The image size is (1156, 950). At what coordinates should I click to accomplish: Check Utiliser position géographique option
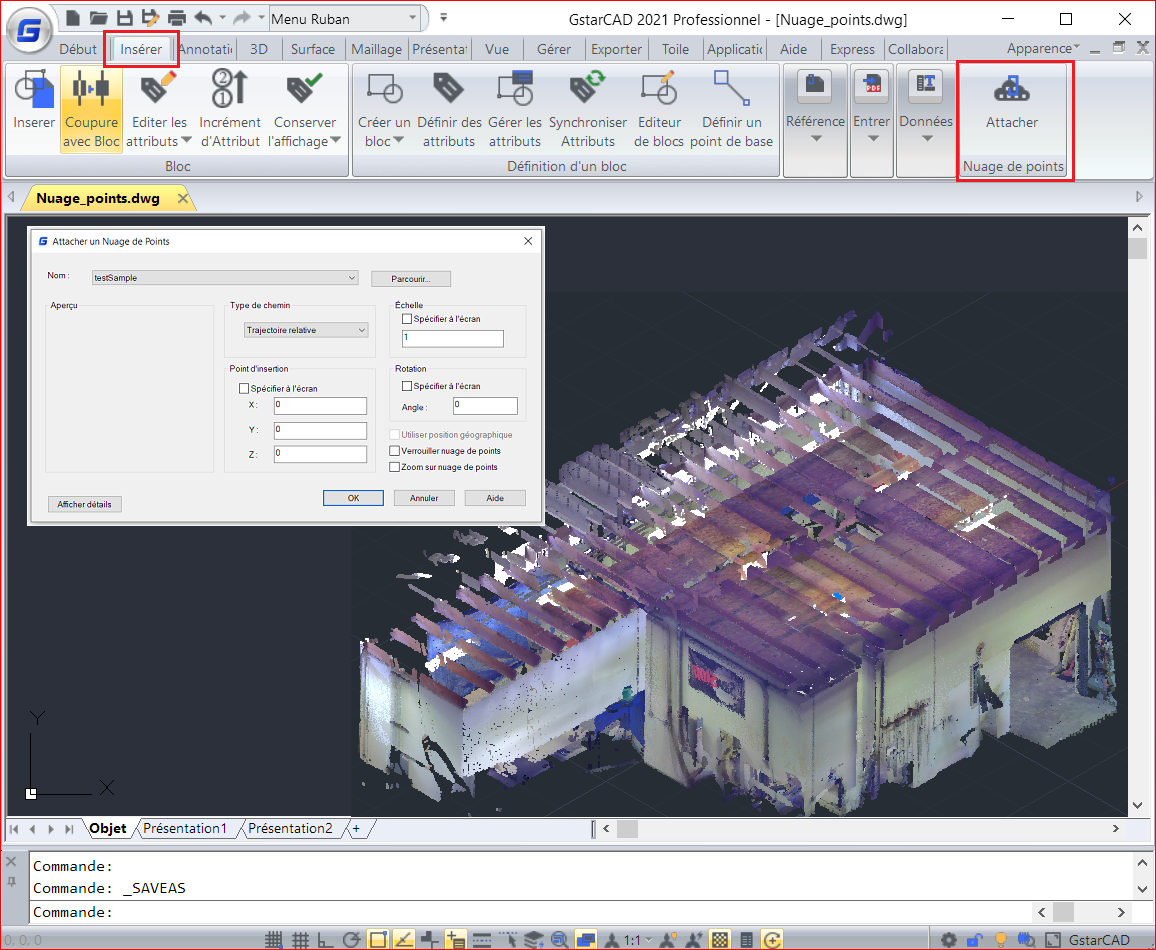pyautogui.click(x=394, y=435)
